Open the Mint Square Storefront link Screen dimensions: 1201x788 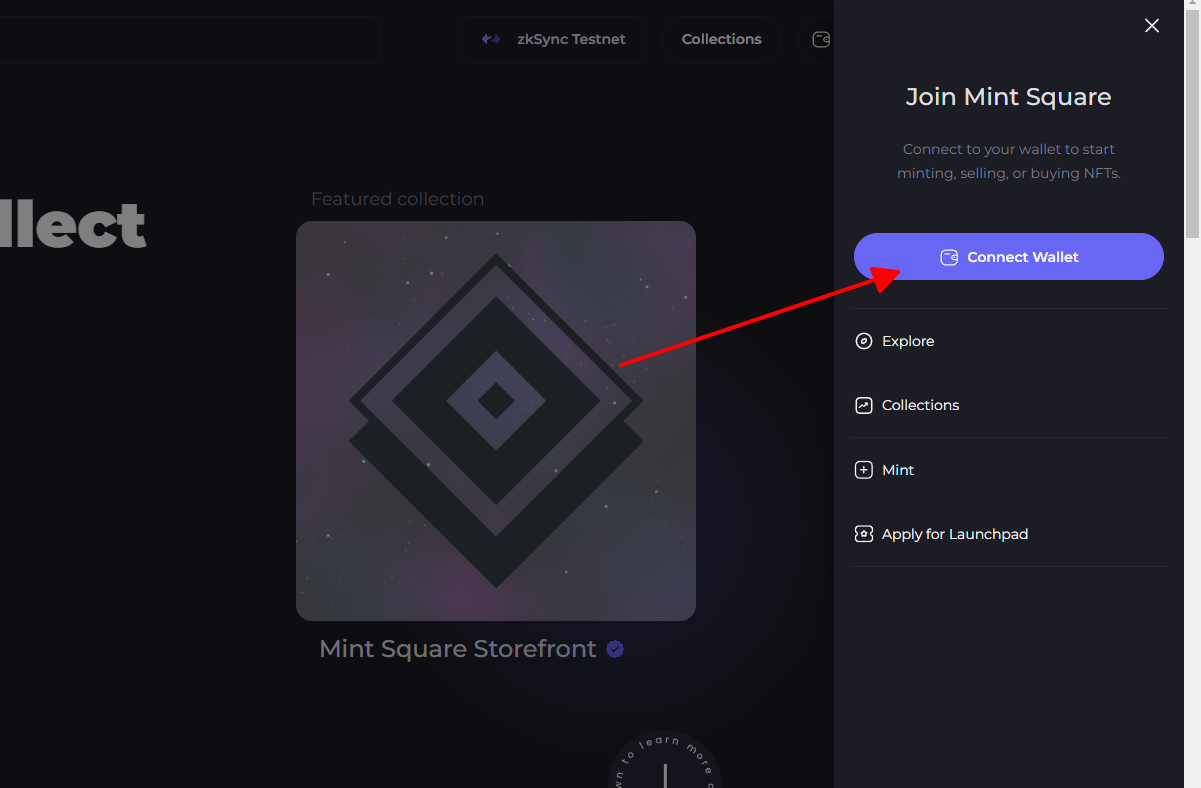coord(458,649)
